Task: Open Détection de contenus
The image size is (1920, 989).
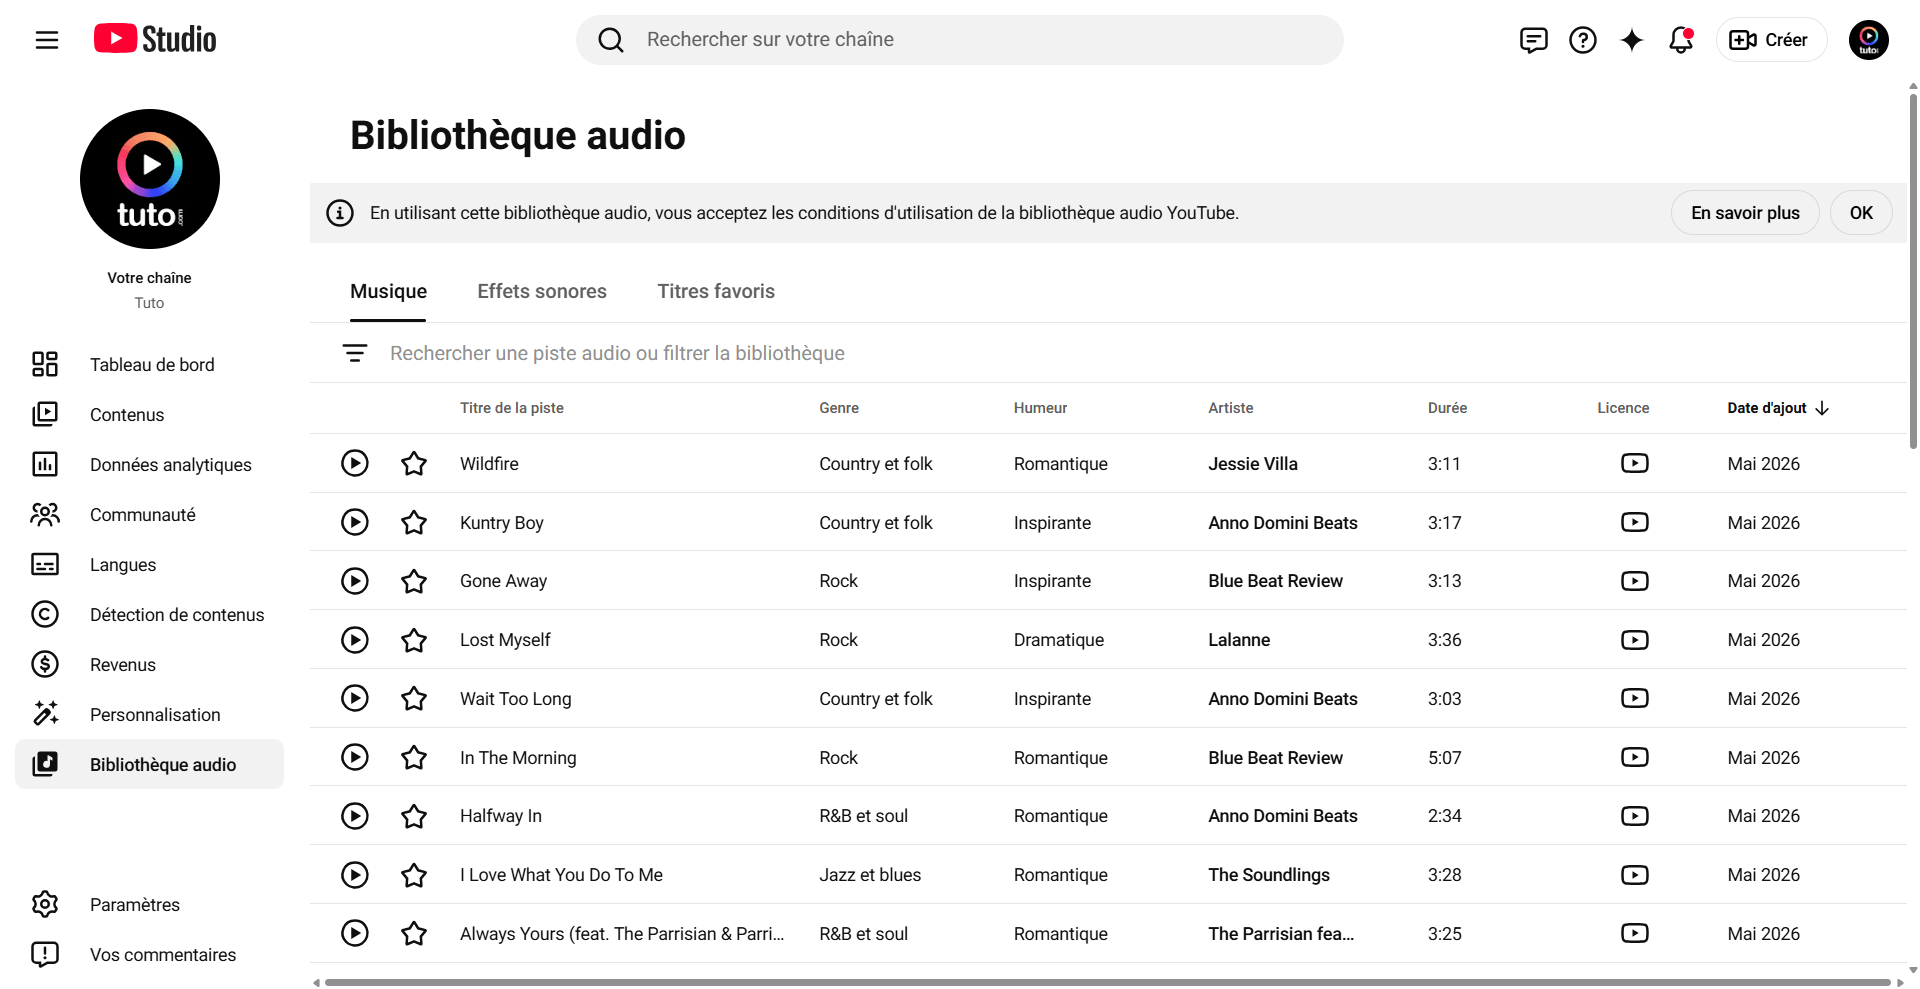Action: [149, 614]
